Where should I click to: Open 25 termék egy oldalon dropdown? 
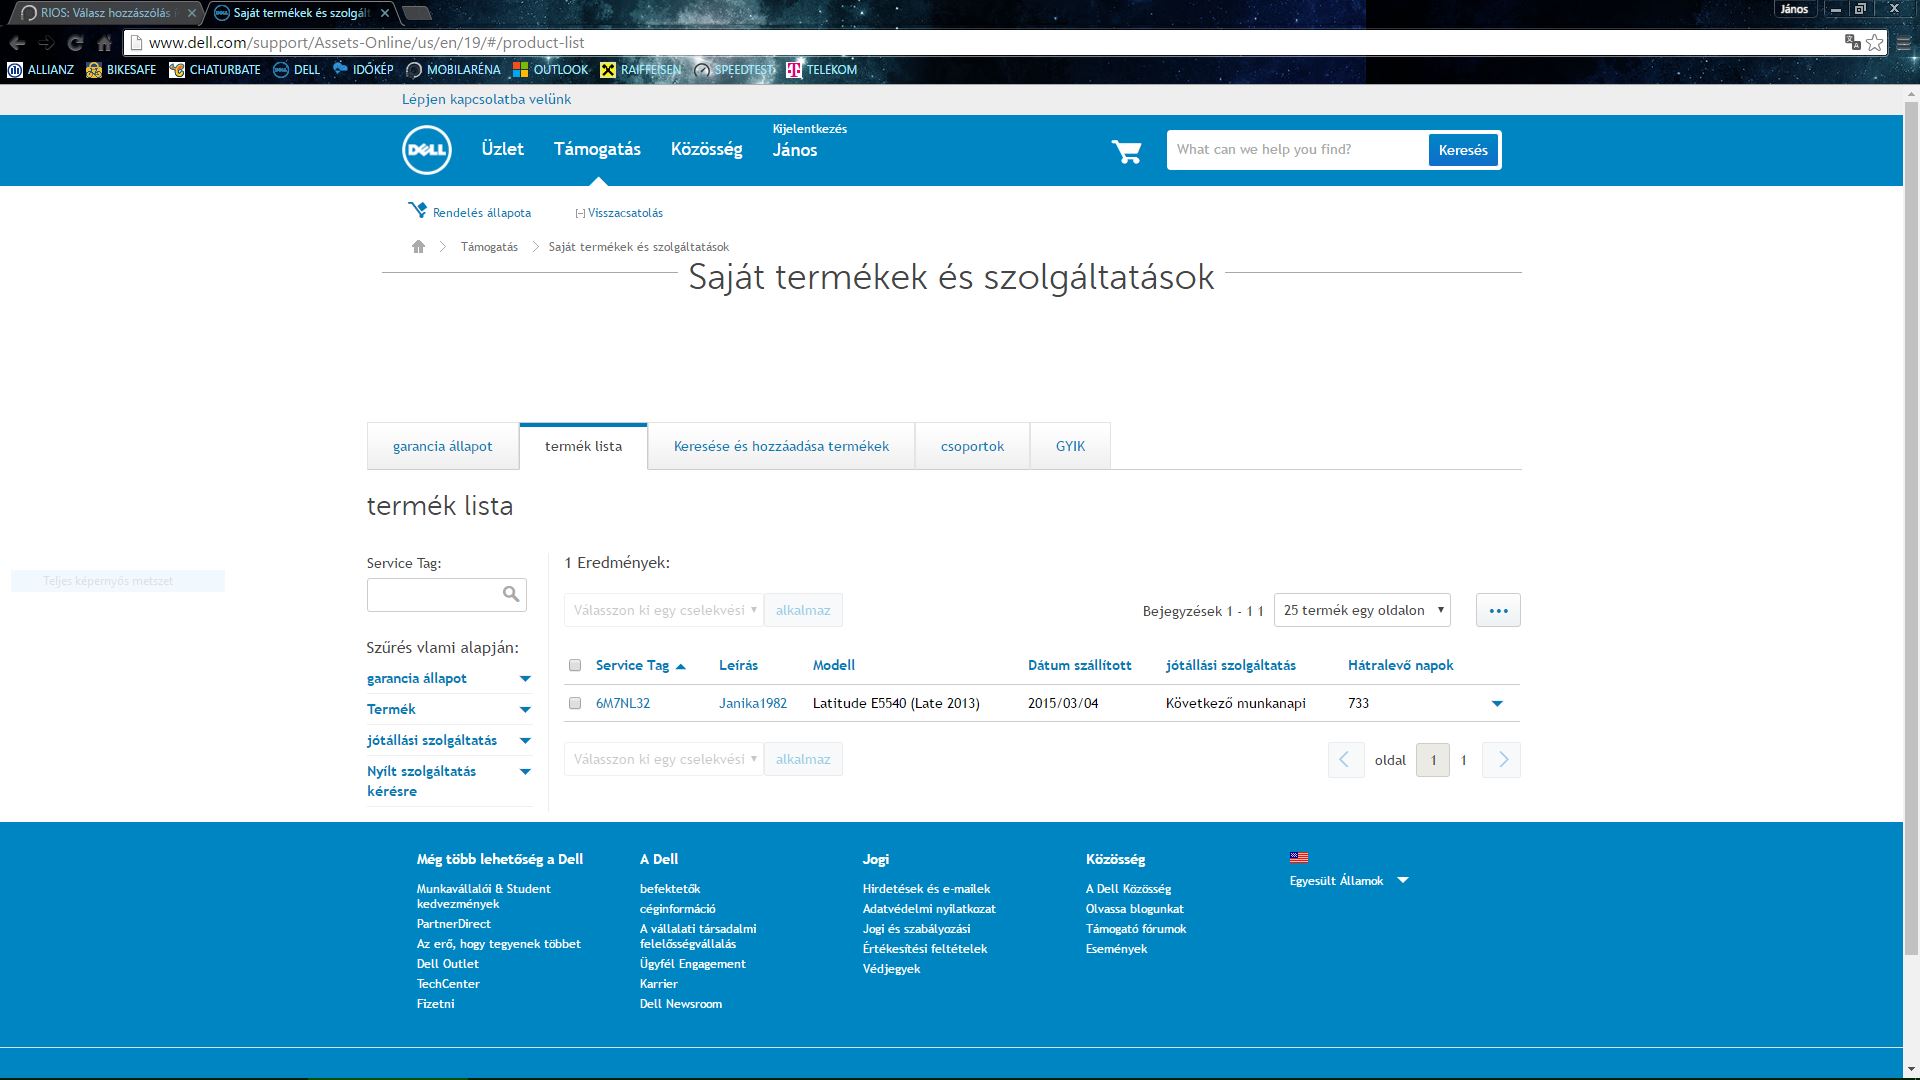[x=1362, y=610]
